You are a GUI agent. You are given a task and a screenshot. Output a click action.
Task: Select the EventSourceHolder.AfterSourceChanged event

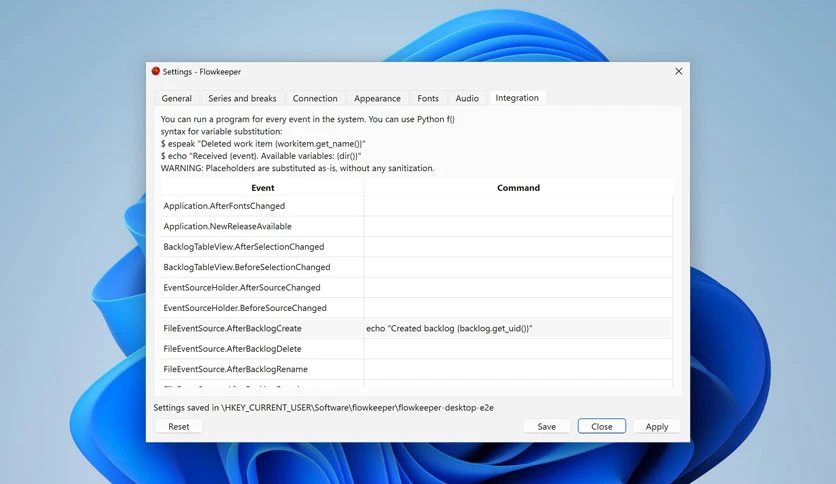click(x=262, y=287)
